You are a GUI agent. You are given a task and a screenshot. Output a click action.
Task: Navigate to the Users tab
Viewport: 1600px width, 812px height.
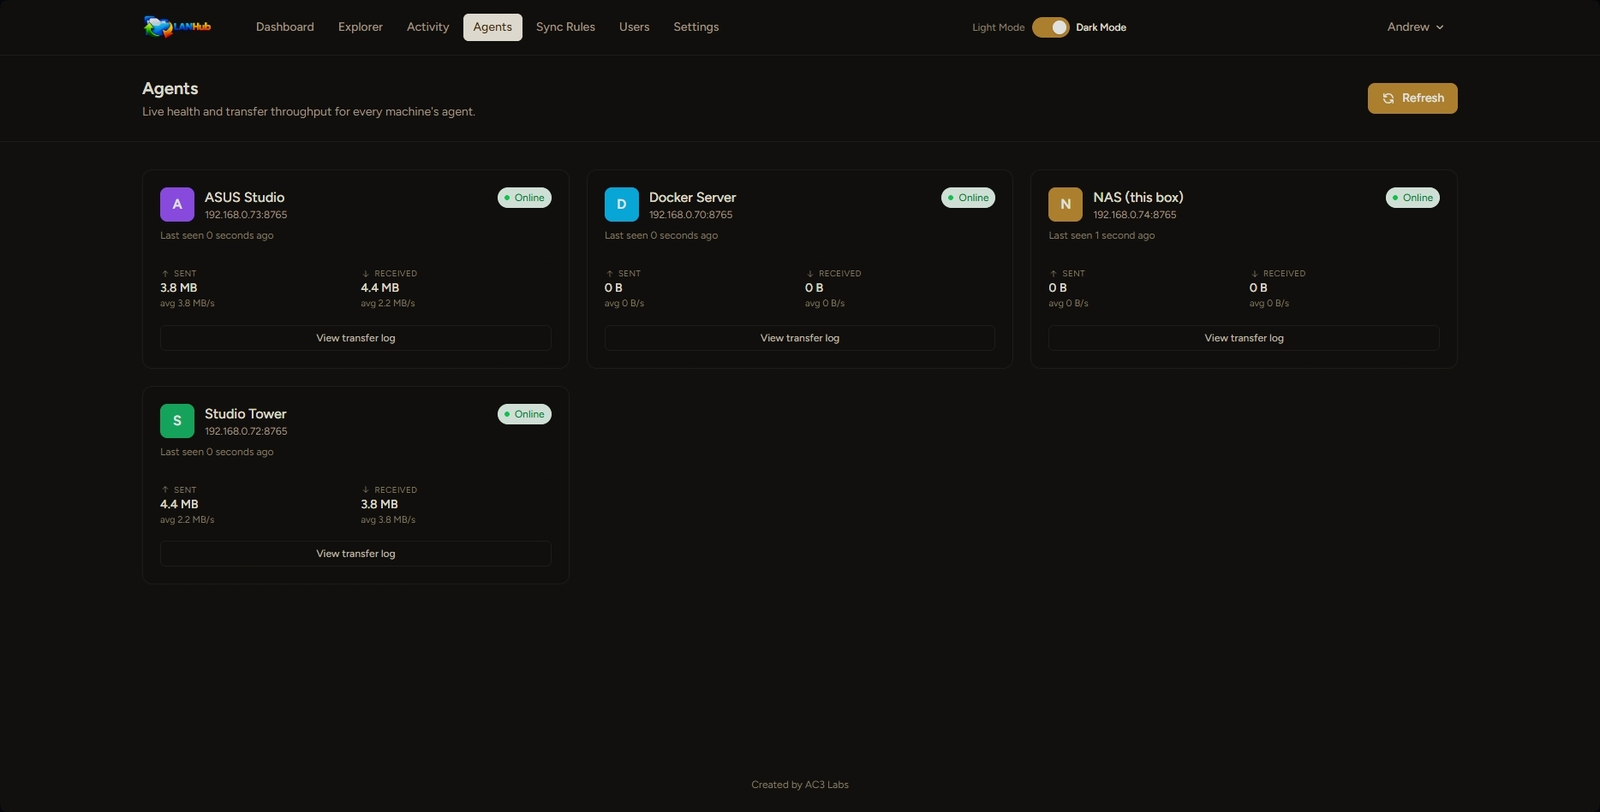[634, 27]
